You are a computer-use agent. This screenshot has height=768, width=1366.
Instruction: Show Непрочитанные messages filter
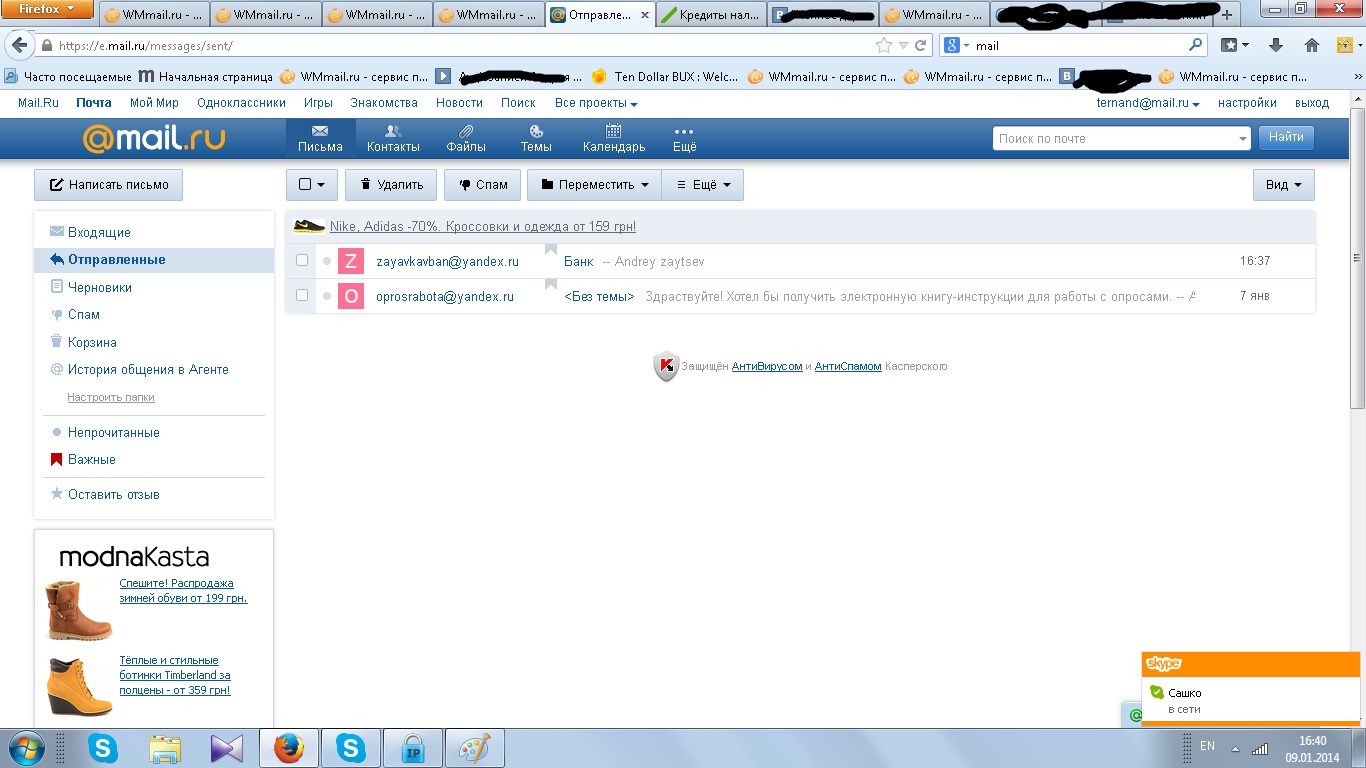coord(114,432)
